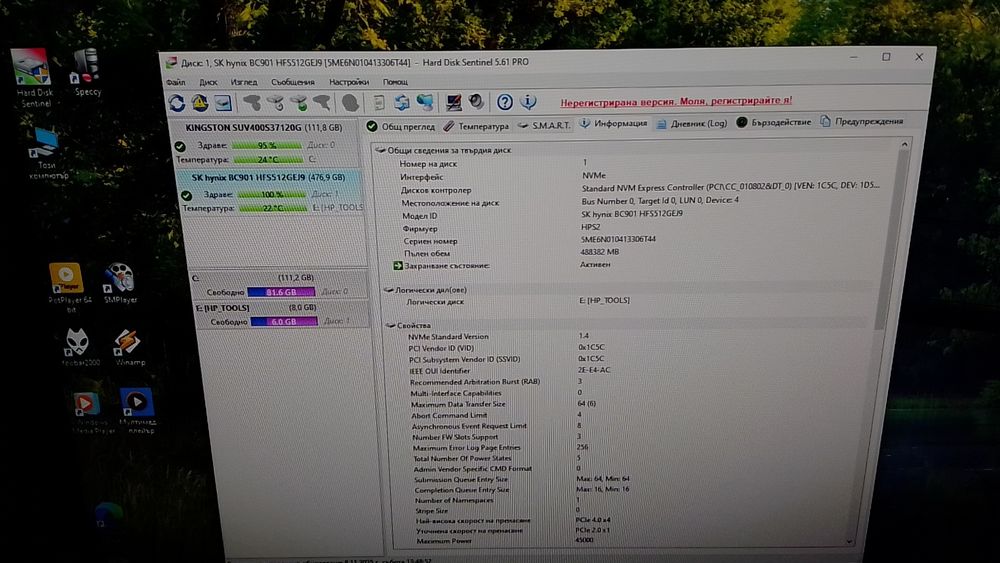Click the disk test icon with green checkmark
Screen dimensions: 1000x563
click(x=298, y=103)
